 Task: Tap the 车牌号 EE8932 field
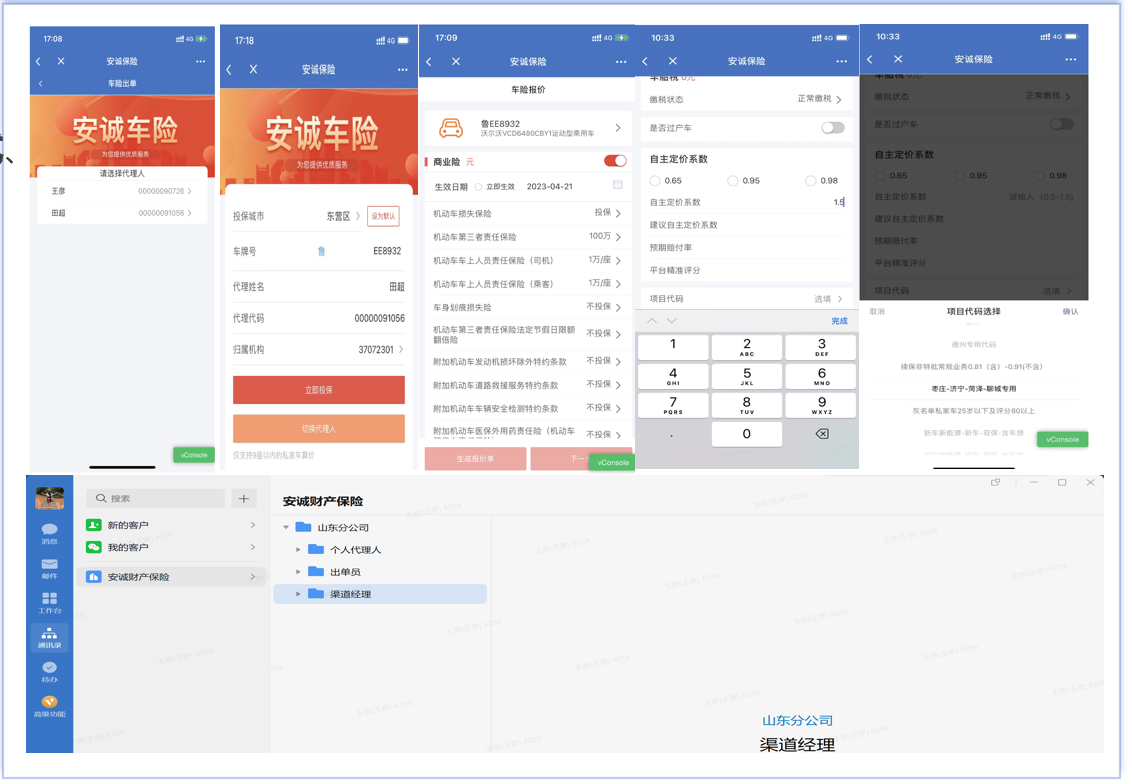[x=318, y=251]
